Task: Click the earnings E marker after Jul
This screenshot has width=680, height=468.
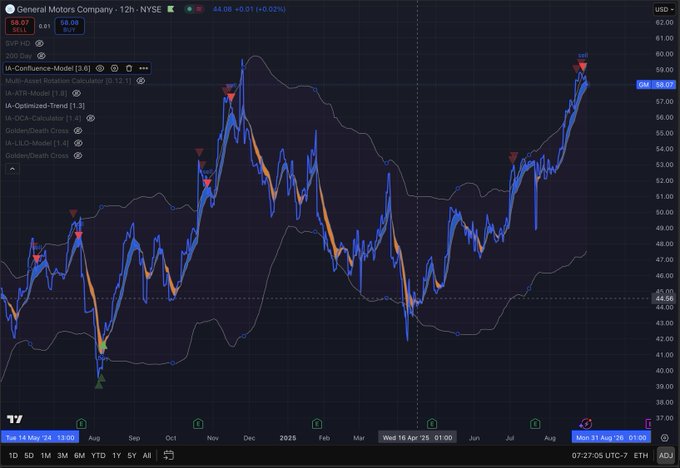Action: [x=535, y=423]
